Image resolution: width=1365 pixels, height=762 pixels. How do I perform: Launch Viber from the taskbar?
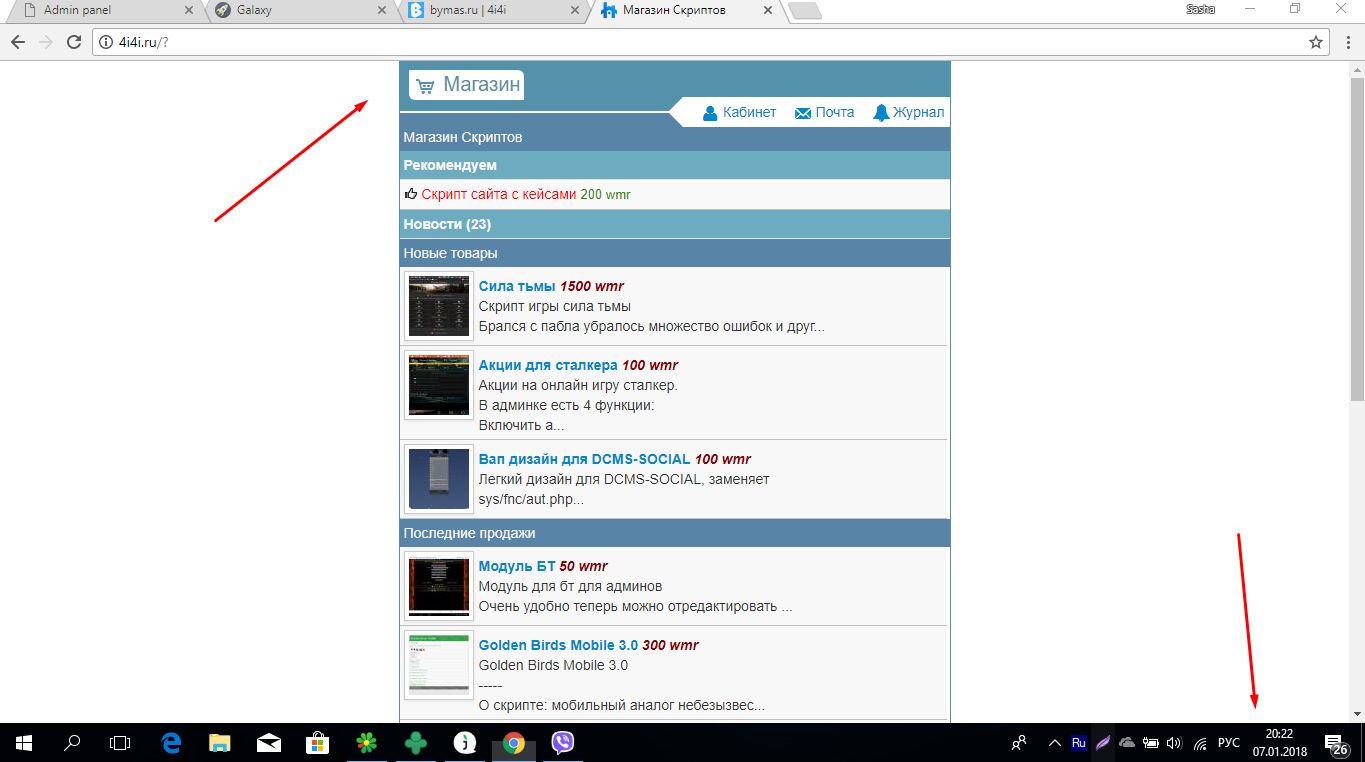tap(562, 743)
